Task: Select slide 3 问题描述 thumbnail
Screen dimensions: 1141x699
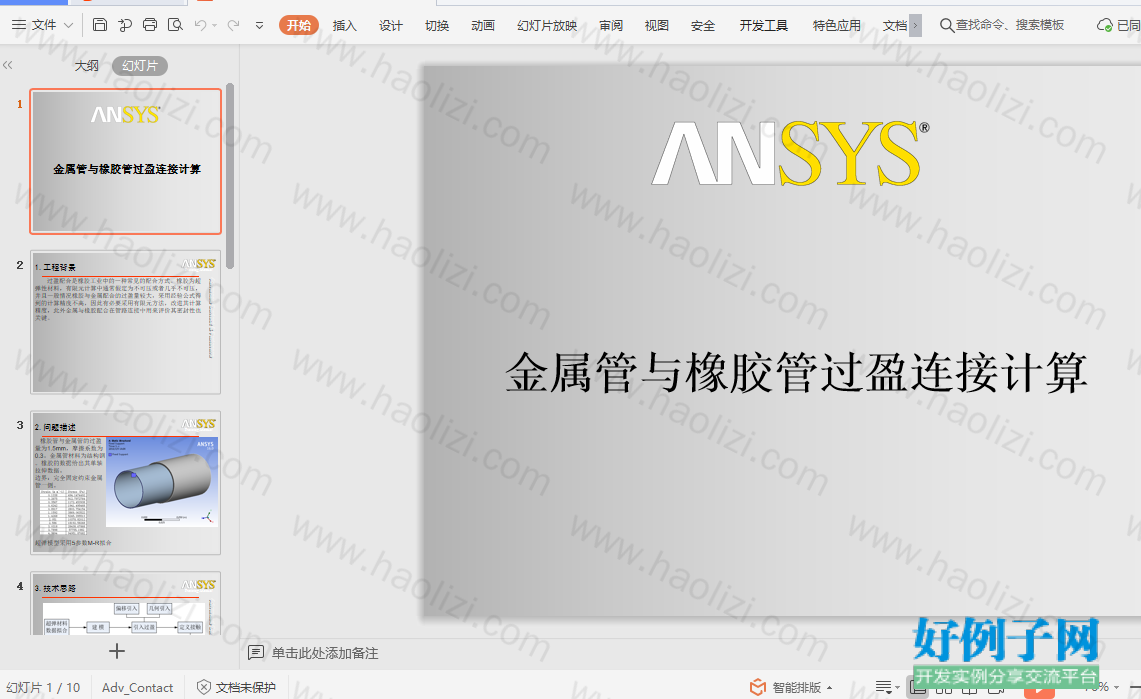Action: 126,483
